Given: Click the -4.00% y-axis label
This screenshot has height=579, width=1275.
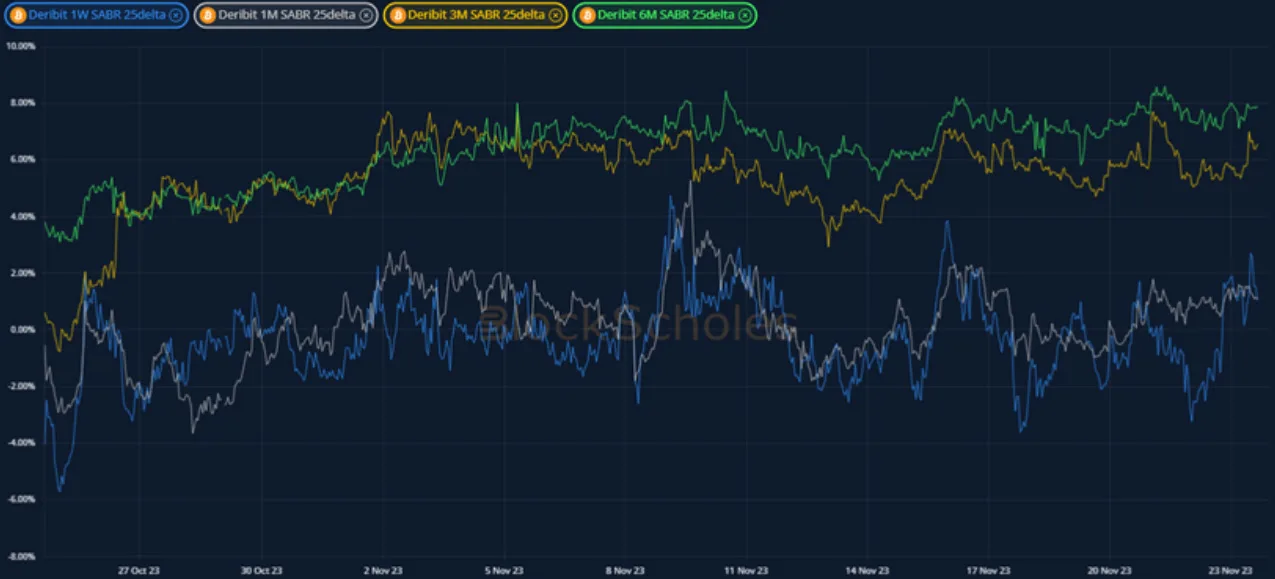Looking at the screenshot, I should 22,443.
